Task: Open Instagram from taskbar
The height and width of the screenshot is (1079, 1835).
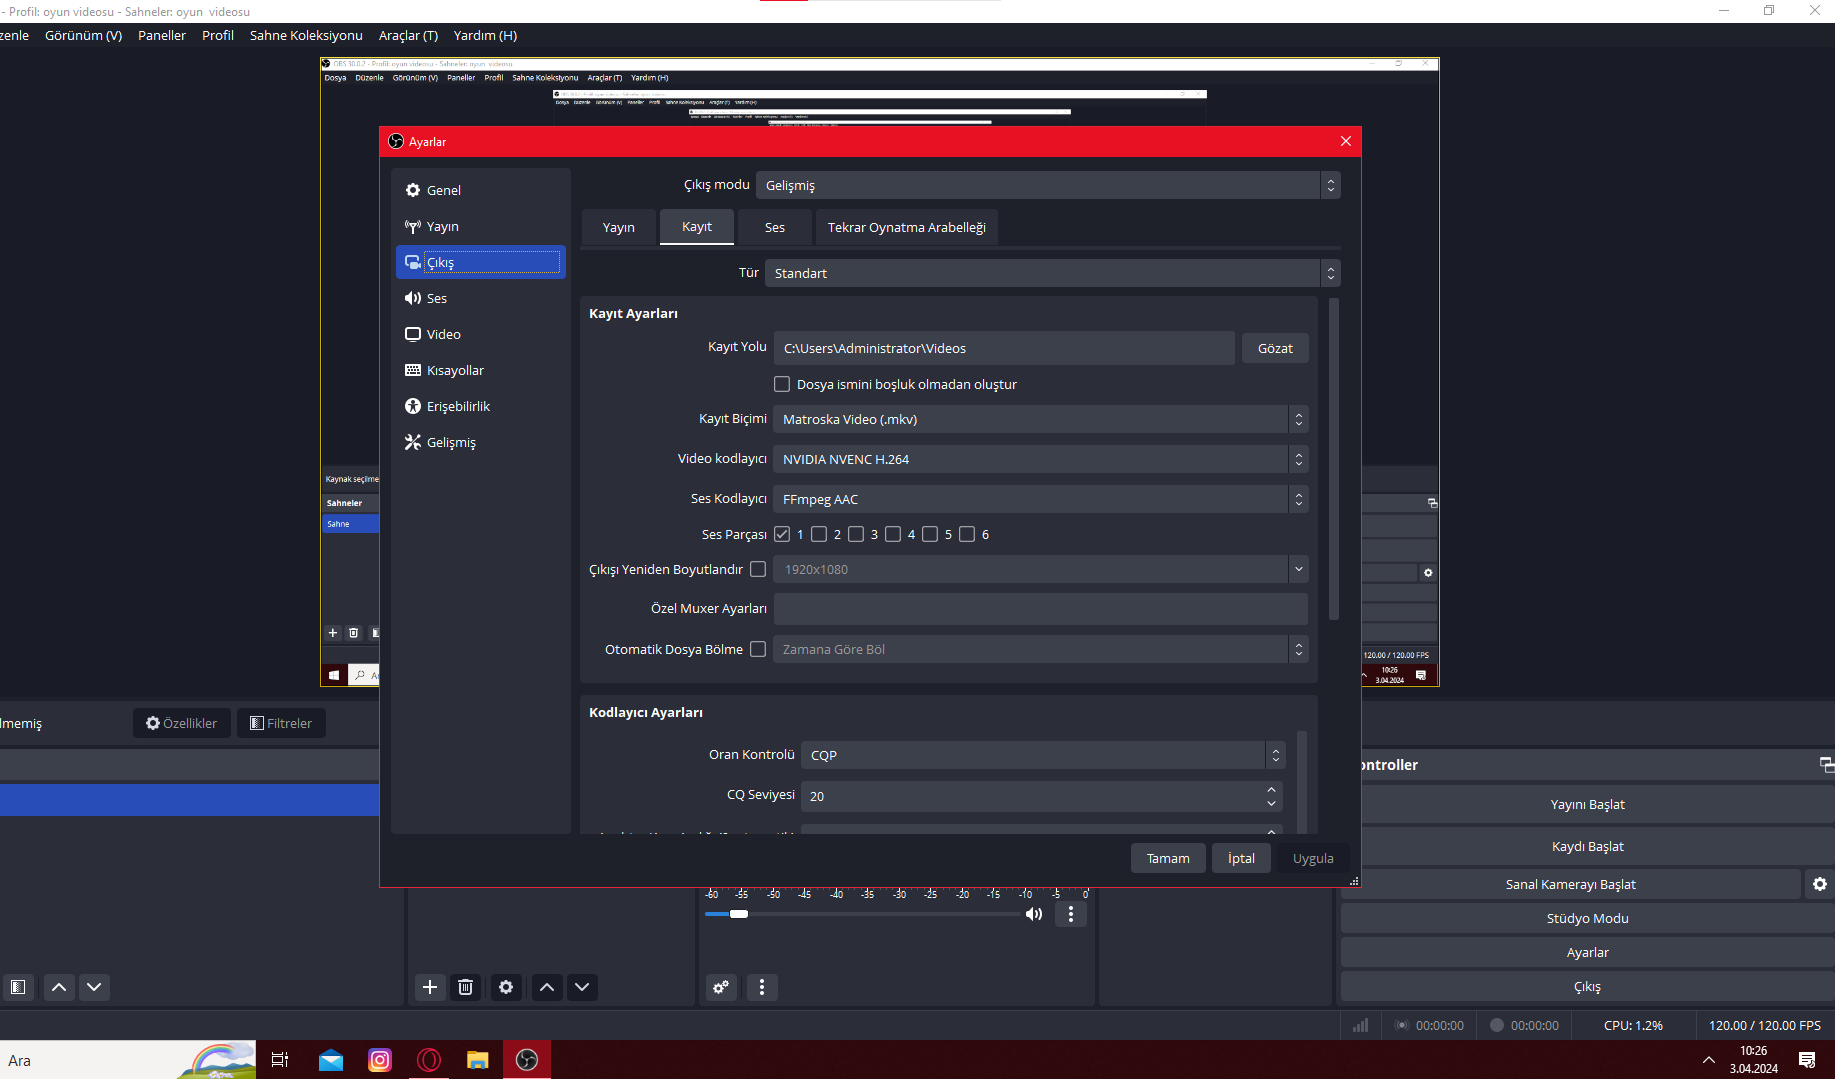Action: 380,1060
